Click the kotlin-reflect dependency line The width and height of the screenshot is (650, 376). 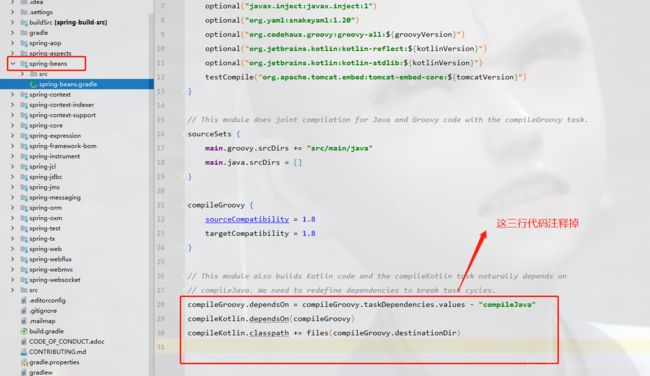pyautogui.click(x=346, y=49)
